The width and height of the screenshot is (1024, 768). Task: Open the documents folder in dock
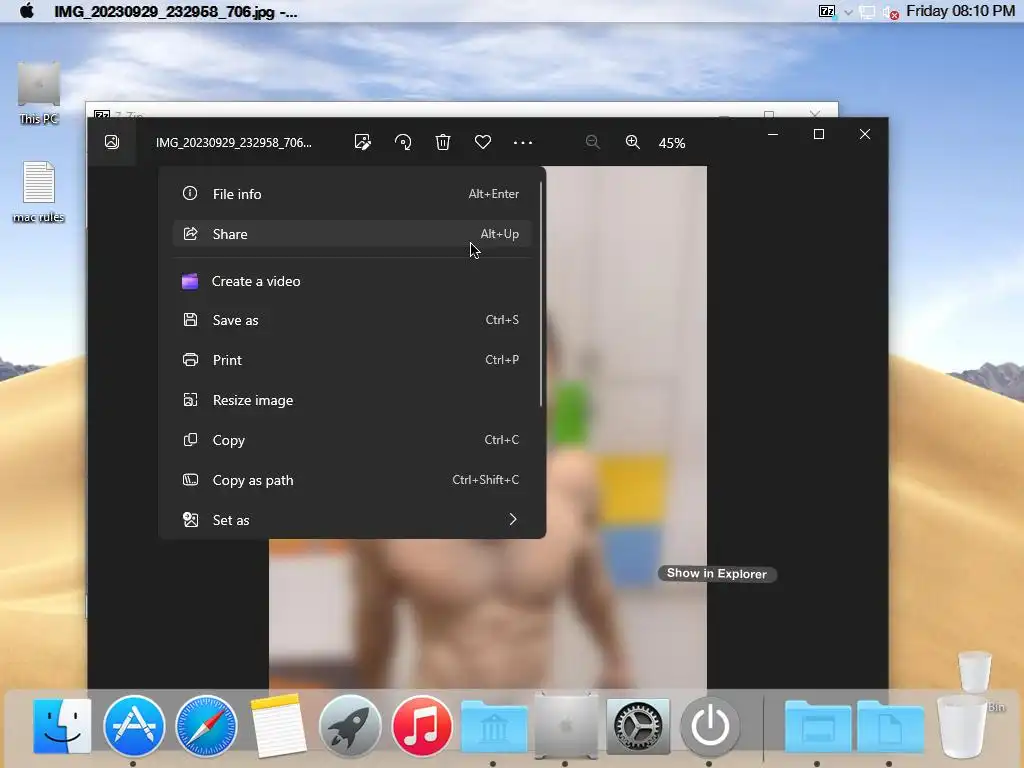click(889, 726)
